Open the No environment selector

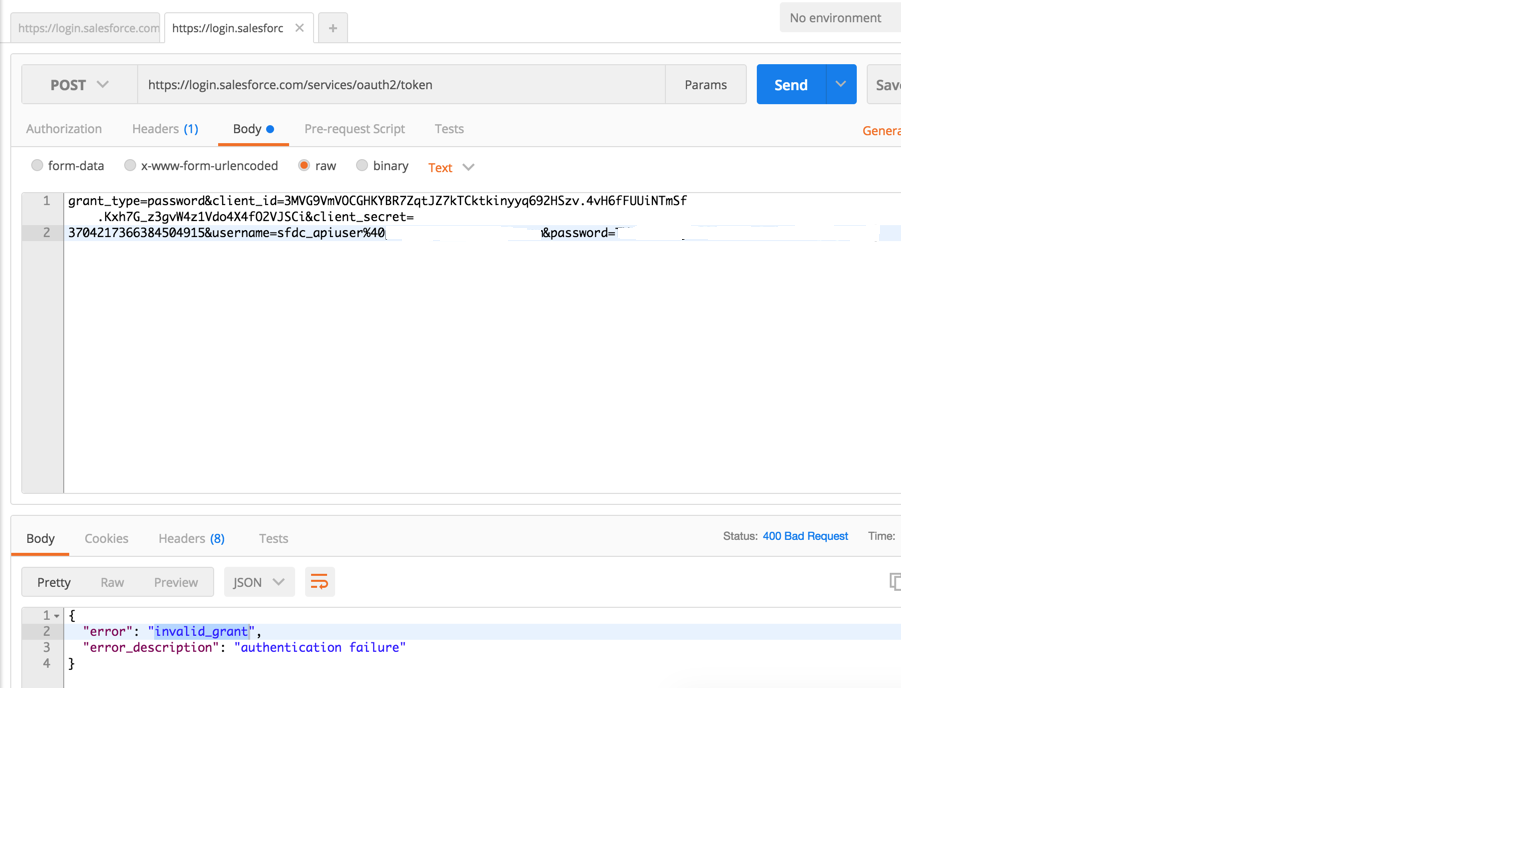coord(840,18)
